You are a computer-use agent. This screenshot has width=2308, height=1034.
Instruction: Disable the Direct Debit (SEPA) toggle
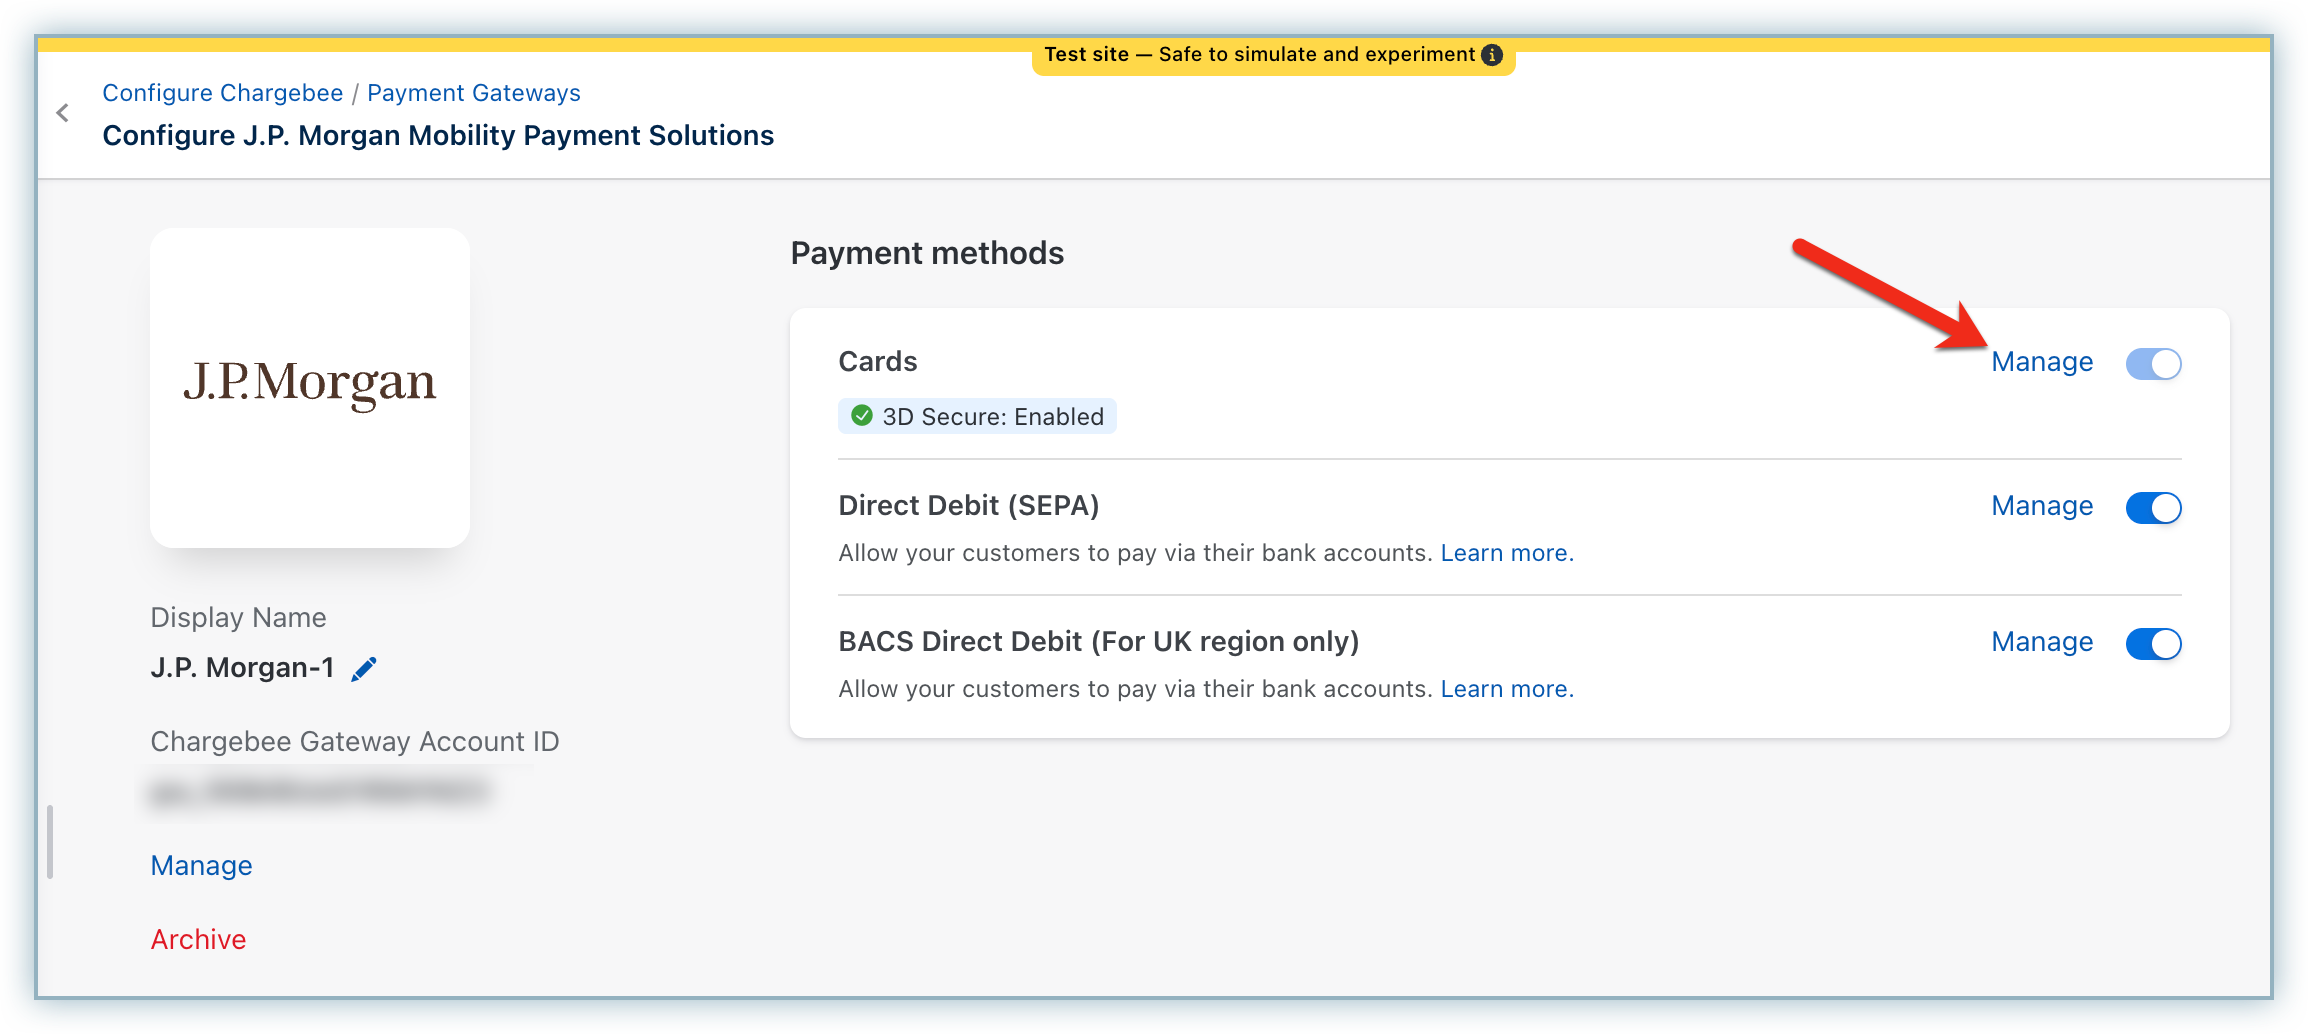pyautogui.click(x=2153, y=507)
